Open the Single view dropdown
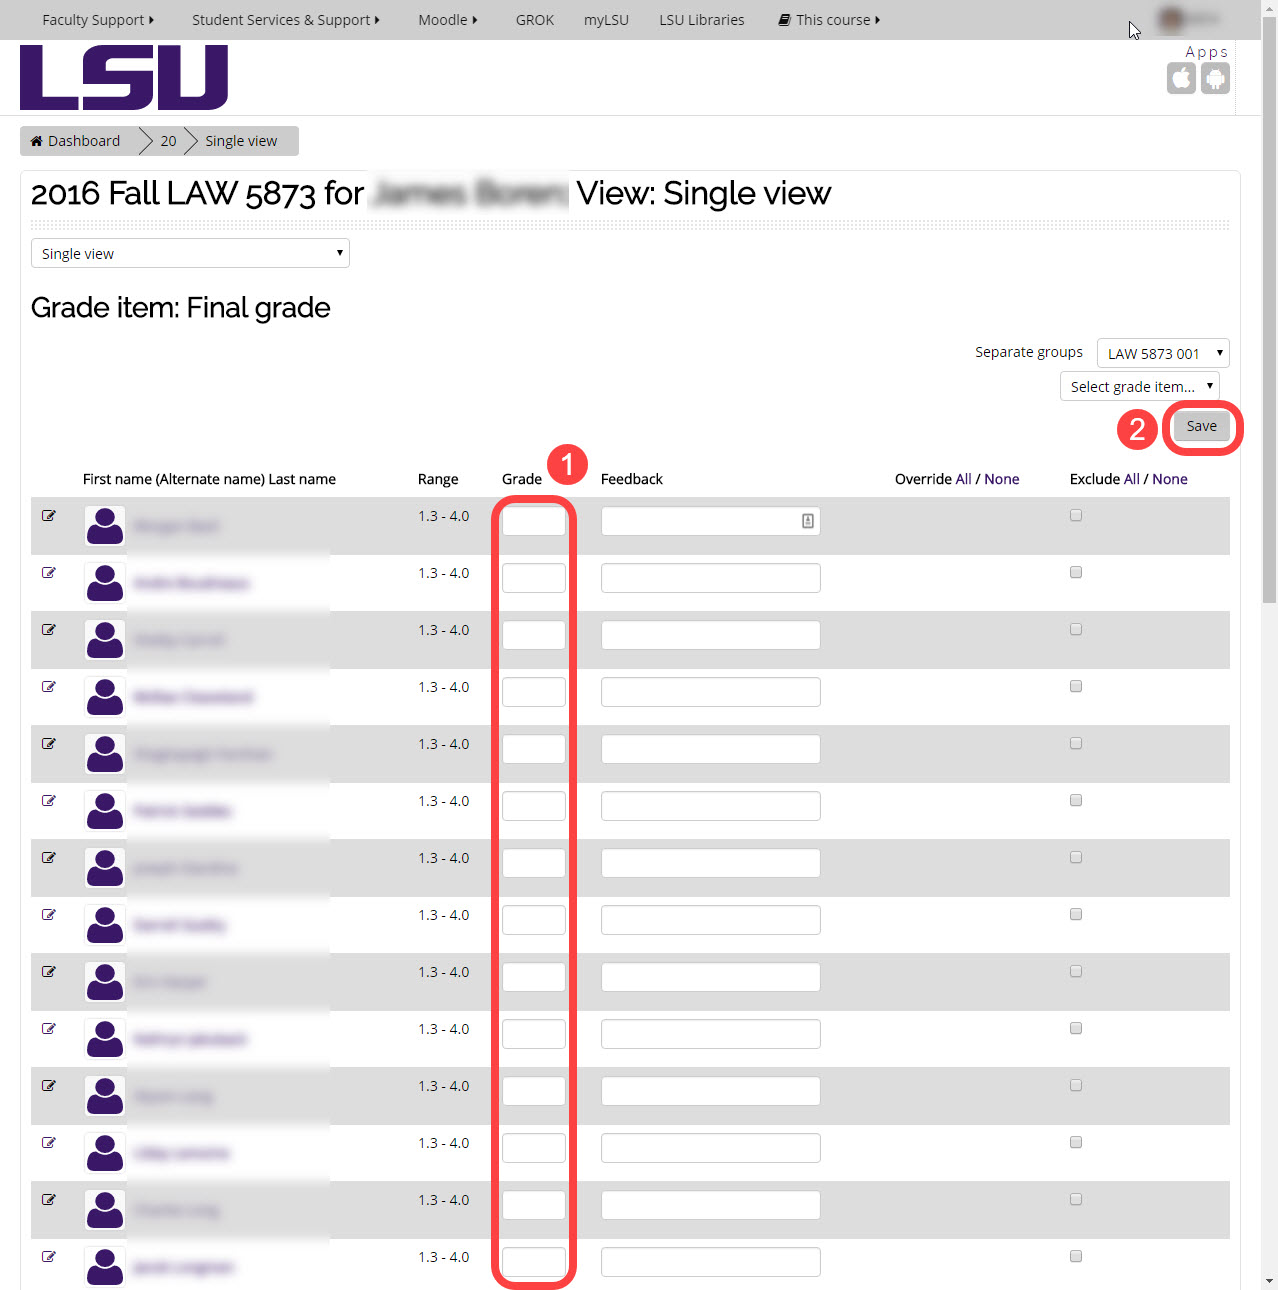Screen dimensions: 1278x1290 pos(190,253)
